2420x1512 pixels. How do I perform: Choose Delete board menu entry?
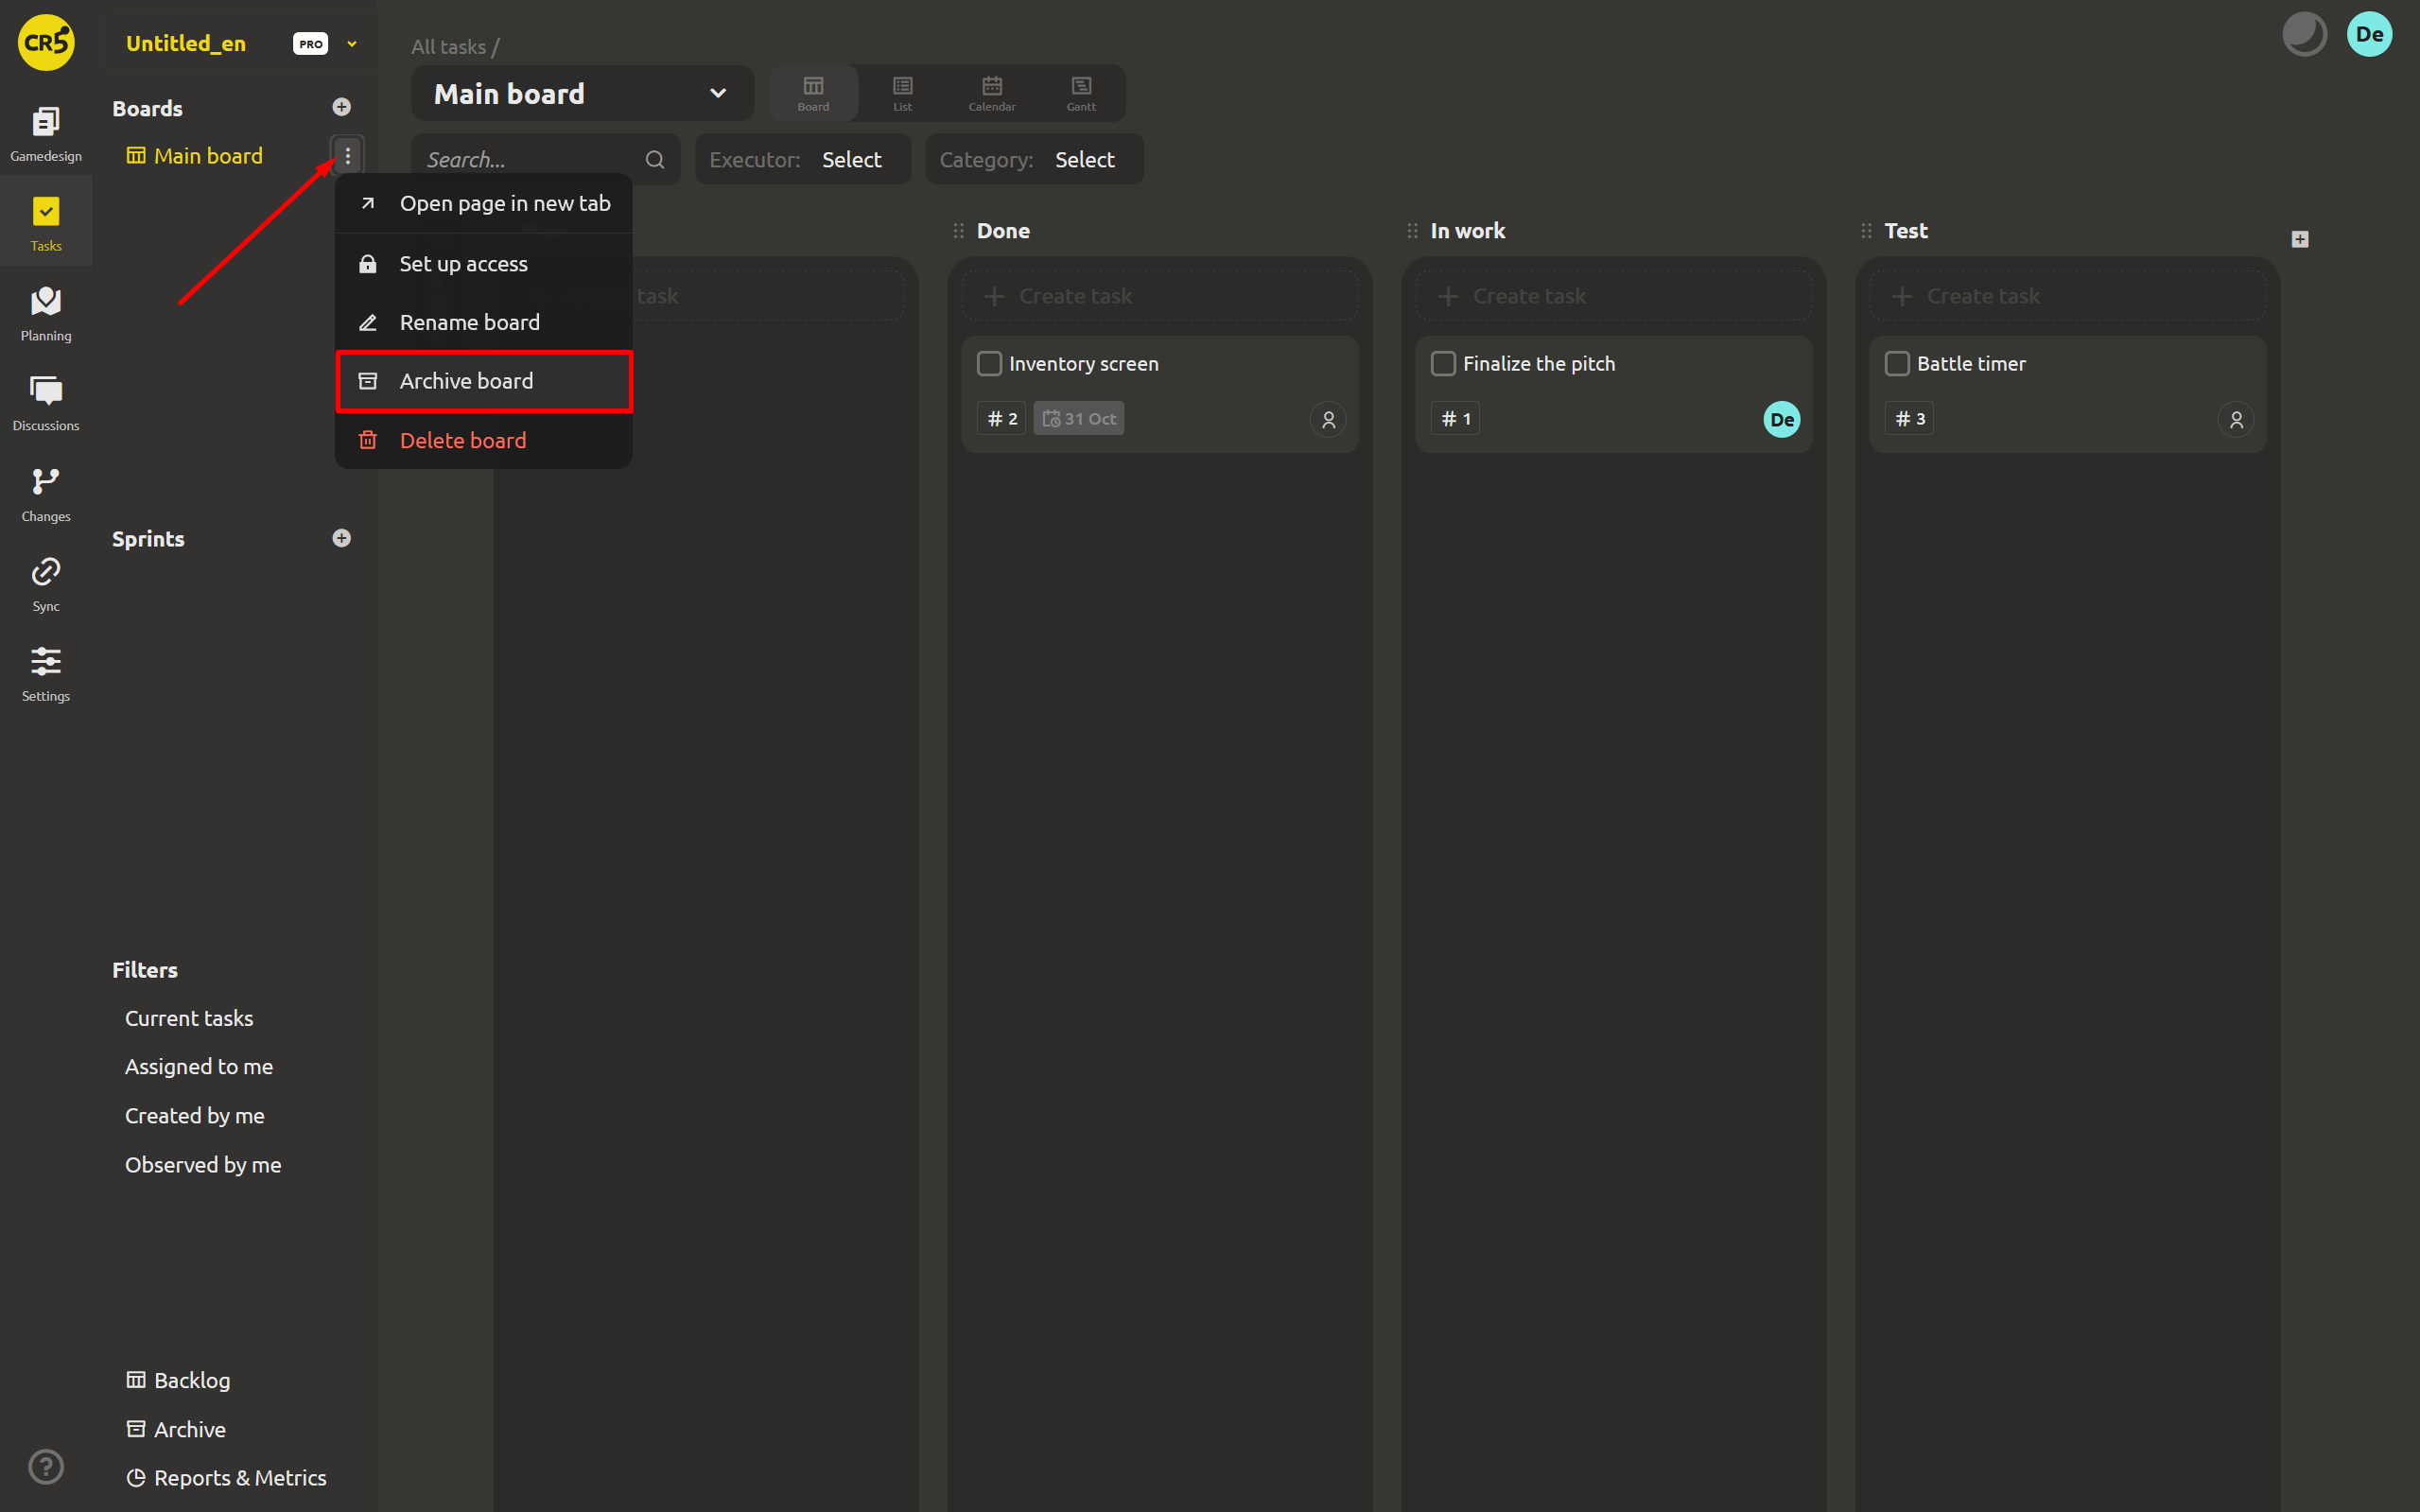point(484,440)
